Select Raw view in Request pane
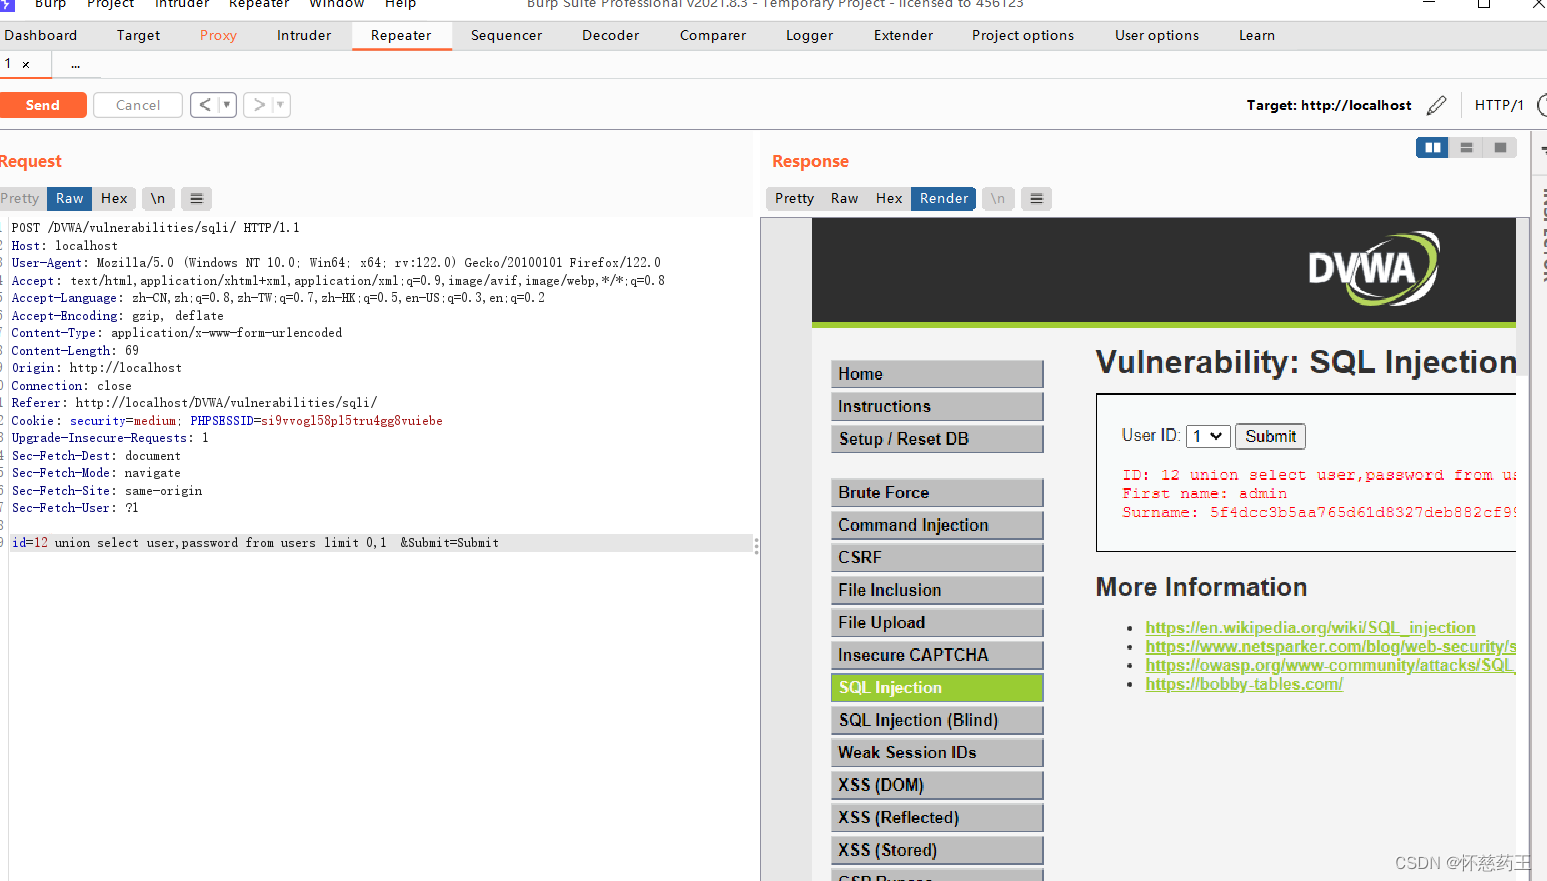This screenshot has height=881, width=1547. tap(70, 199)
